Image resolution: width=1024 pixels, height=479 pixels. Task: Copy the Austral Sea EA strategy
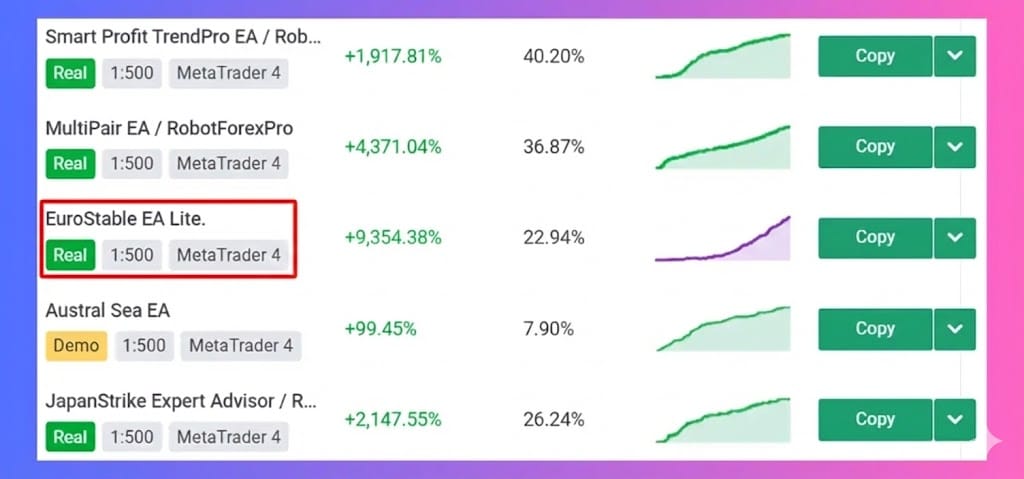874,329
